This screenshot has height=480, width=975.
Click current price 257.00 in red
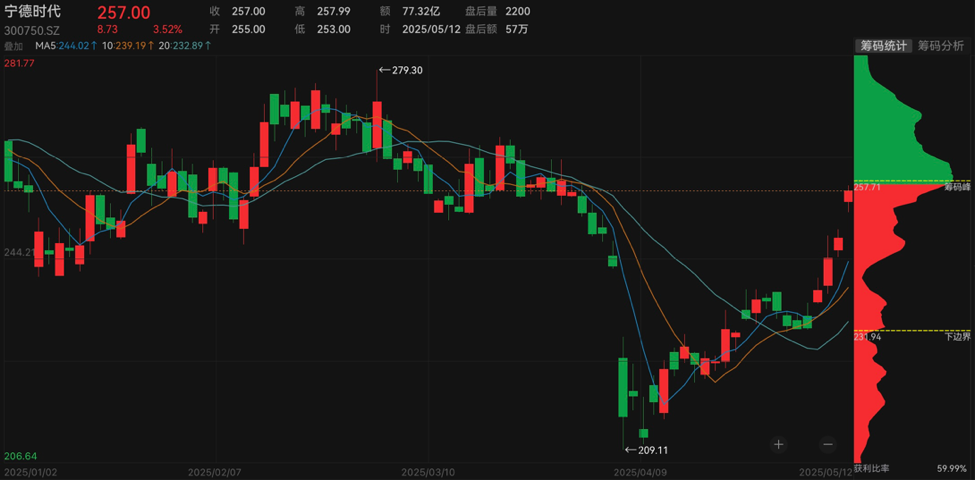(x=124, y=12)
